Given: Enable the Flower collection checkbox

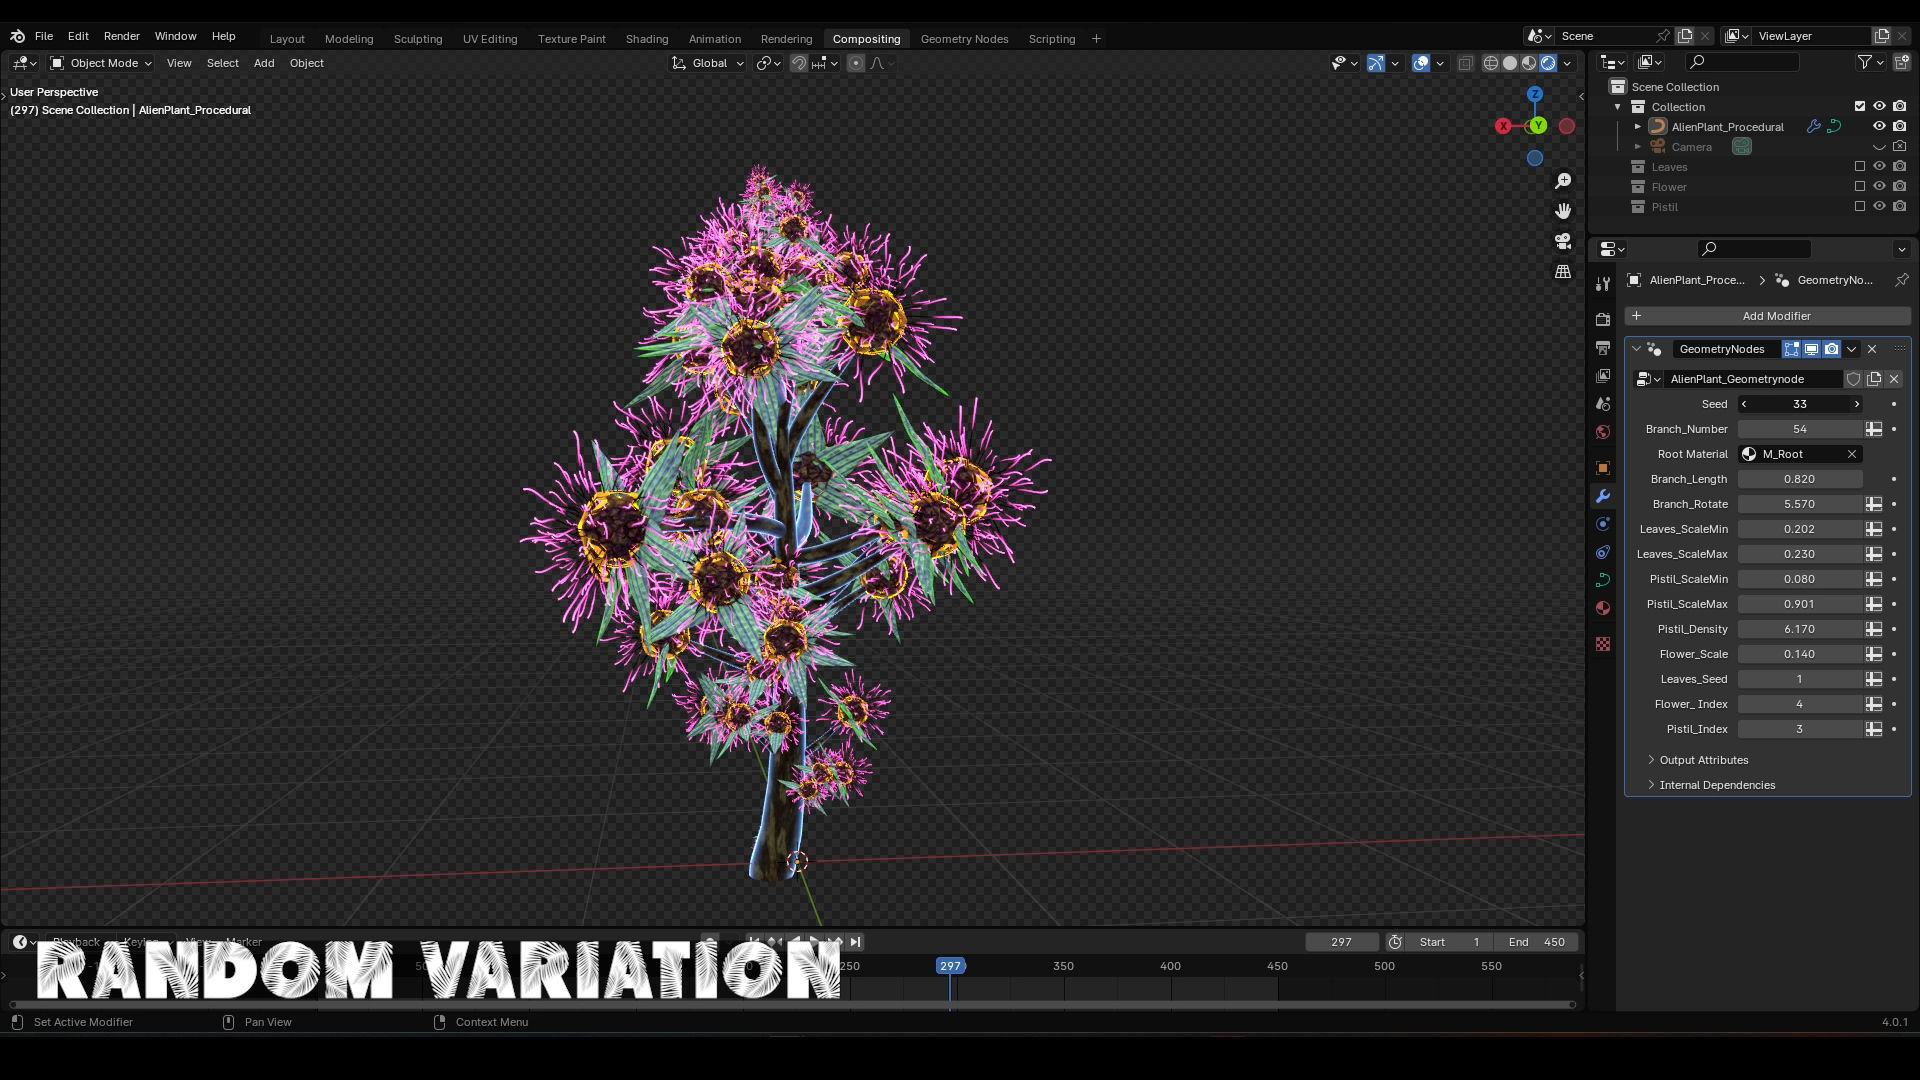Looking at the screenshot, I should coord(1860,186).
